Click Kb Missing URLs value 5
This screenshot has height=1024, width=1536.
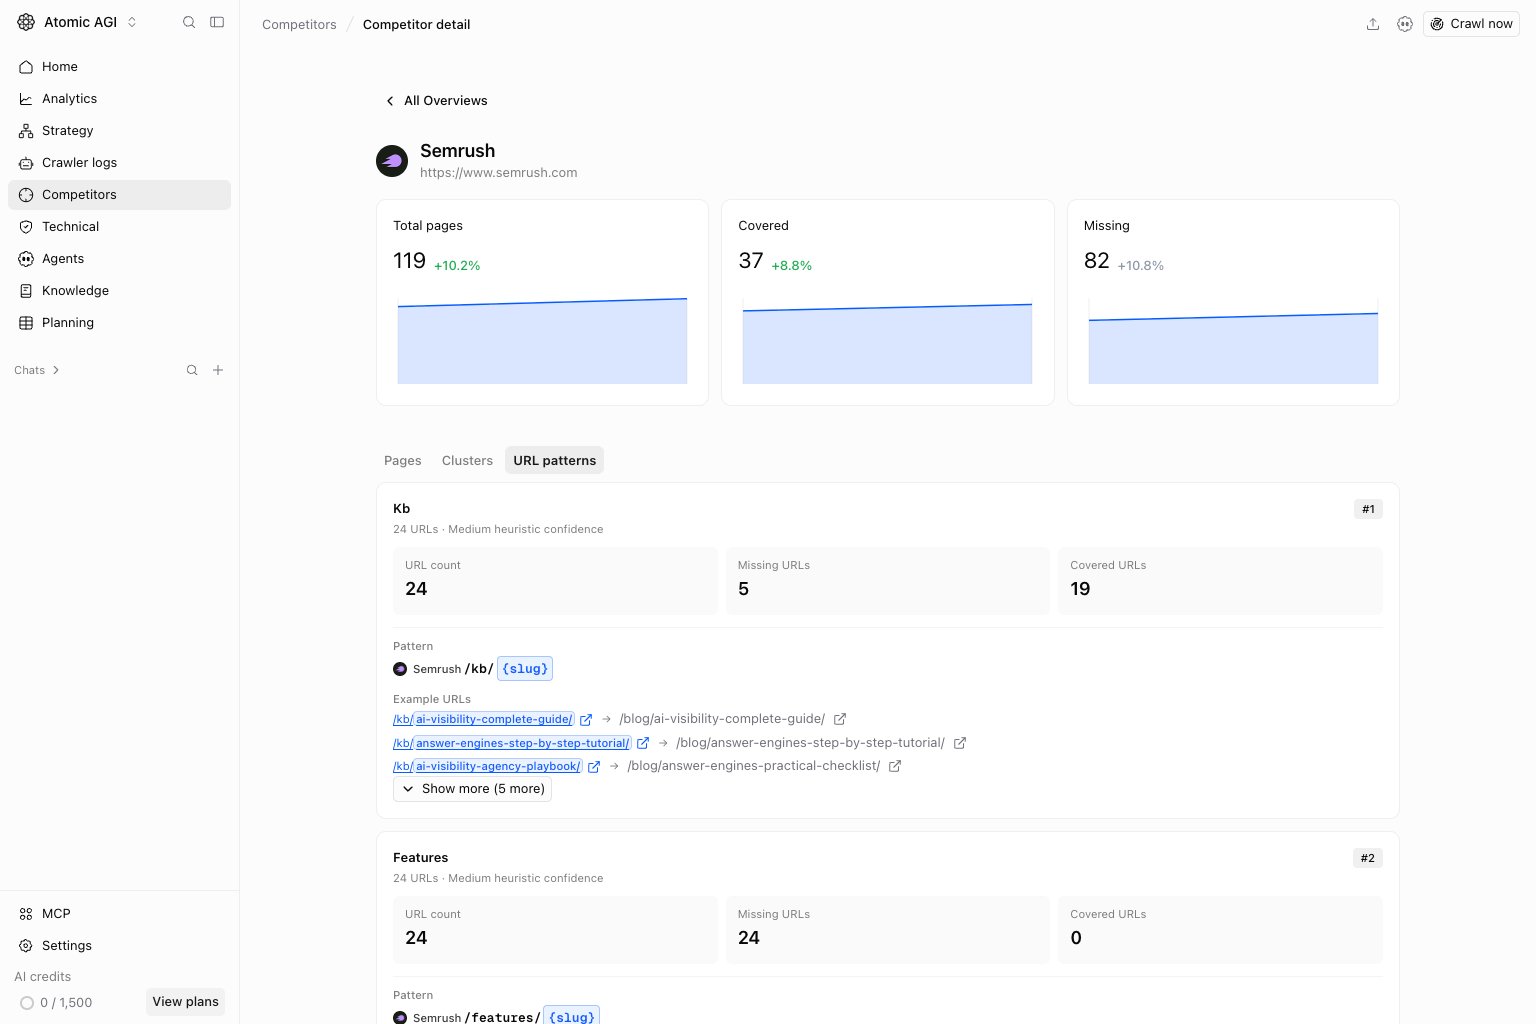pos(743,589)
